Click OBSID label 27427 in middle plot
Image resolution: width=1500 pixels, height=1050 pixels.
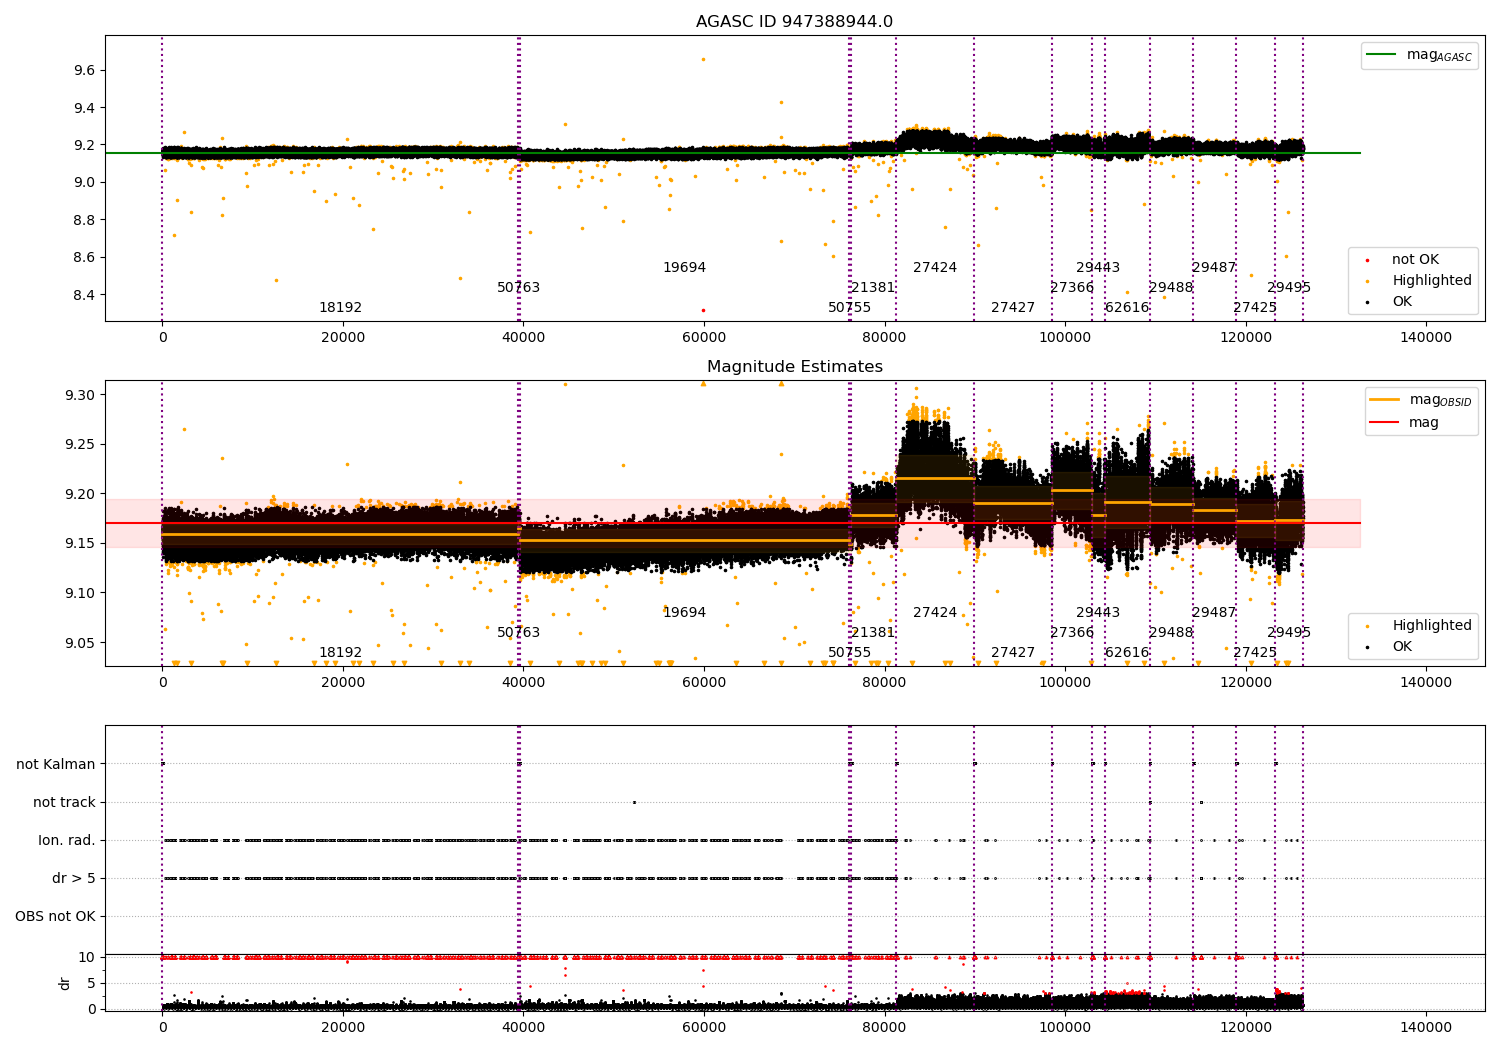1013,653
